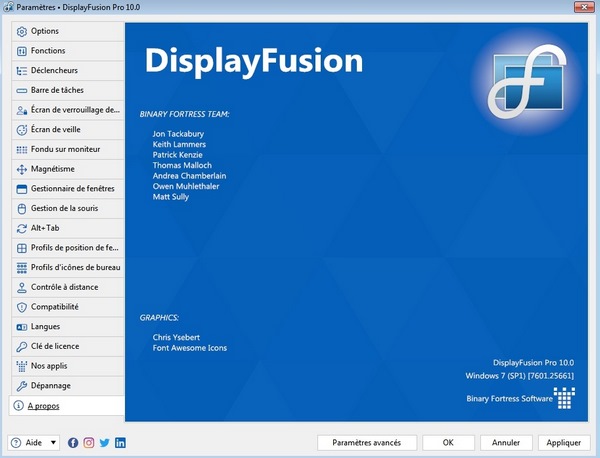Click the Appliquer button
The width and height of the screenshot is (600, 458).
coord(564,443)
